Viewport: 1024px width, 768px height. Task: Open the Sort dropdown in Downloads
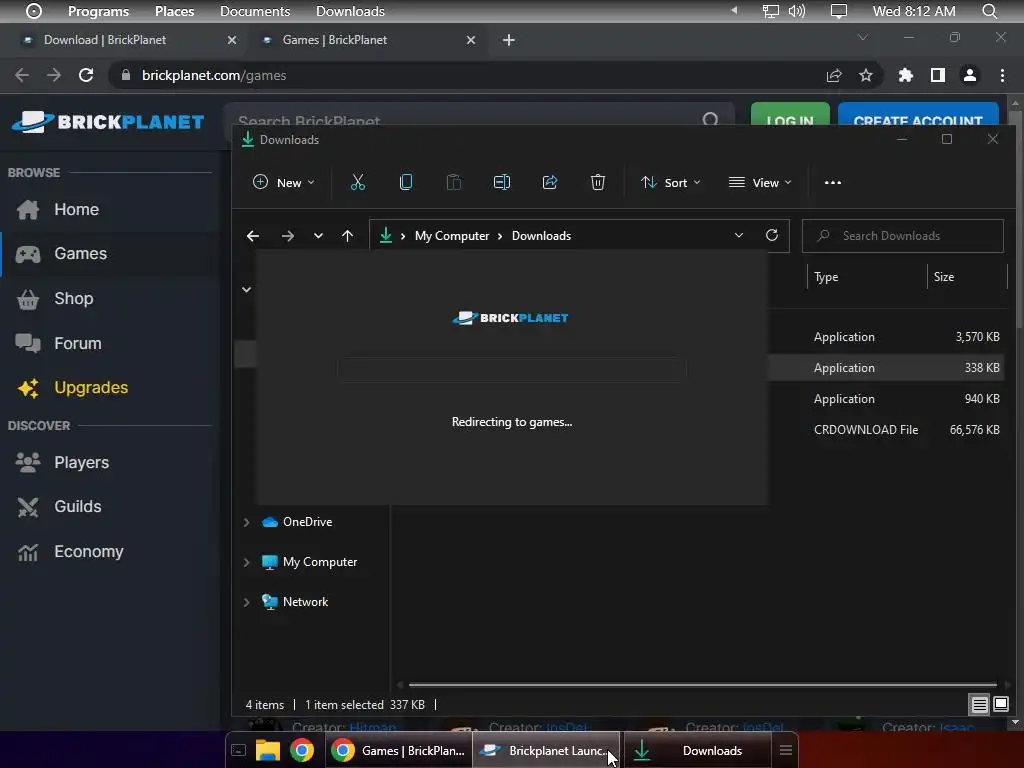coord(671,182)
